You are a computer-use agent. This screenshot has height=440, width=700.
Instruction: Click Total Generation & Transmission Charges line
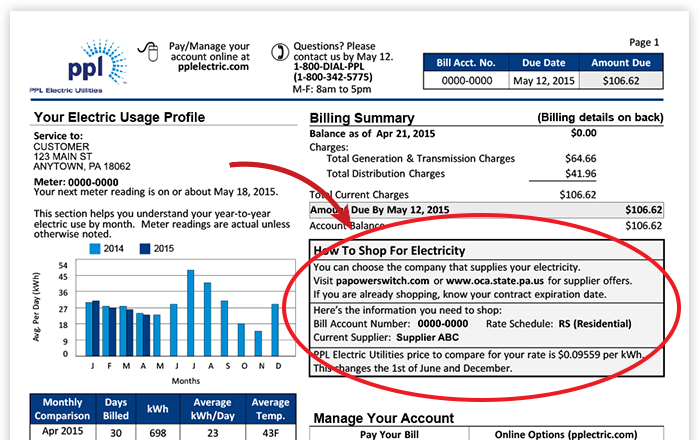(421, 158)
